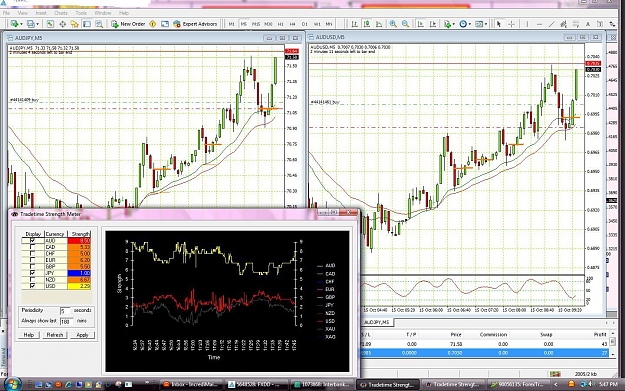
Task: Zoom in on the chart
Action: [393, 24]
